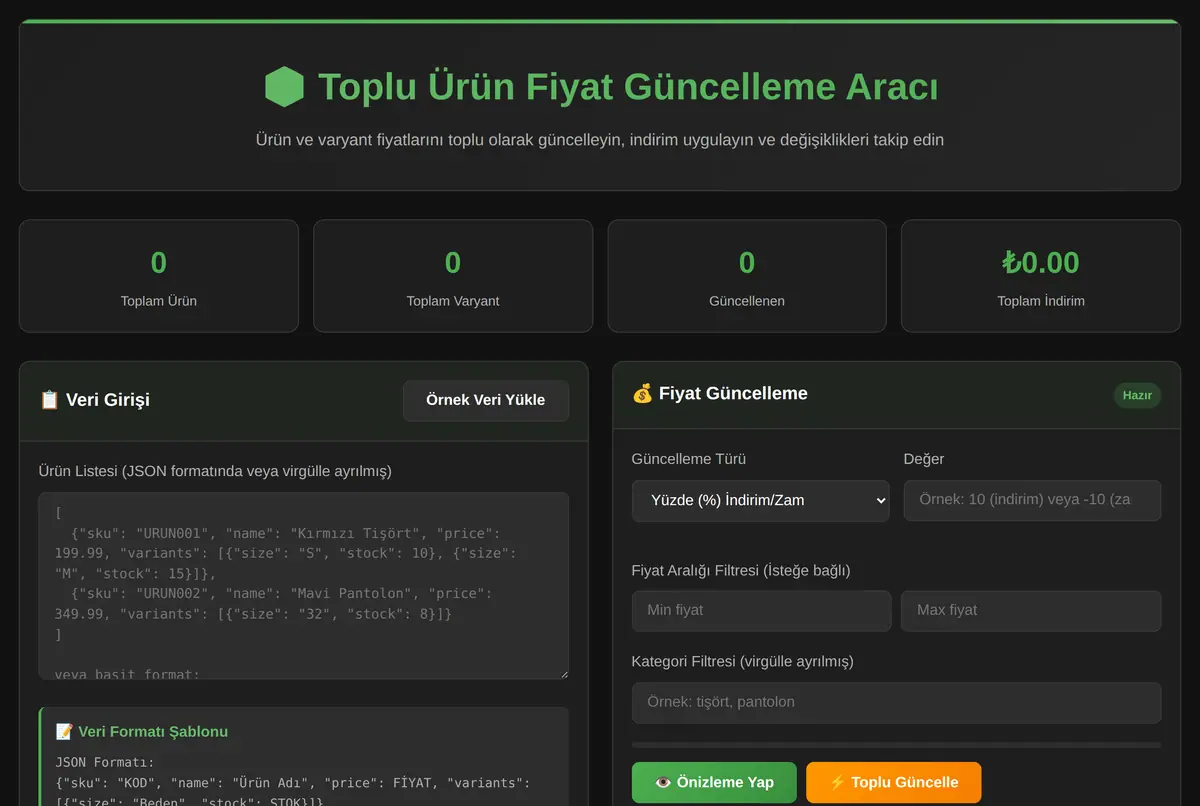Focus the Kategori Filtresi input field
This screenshot has height=806, width=1200.
click(896, 702)
